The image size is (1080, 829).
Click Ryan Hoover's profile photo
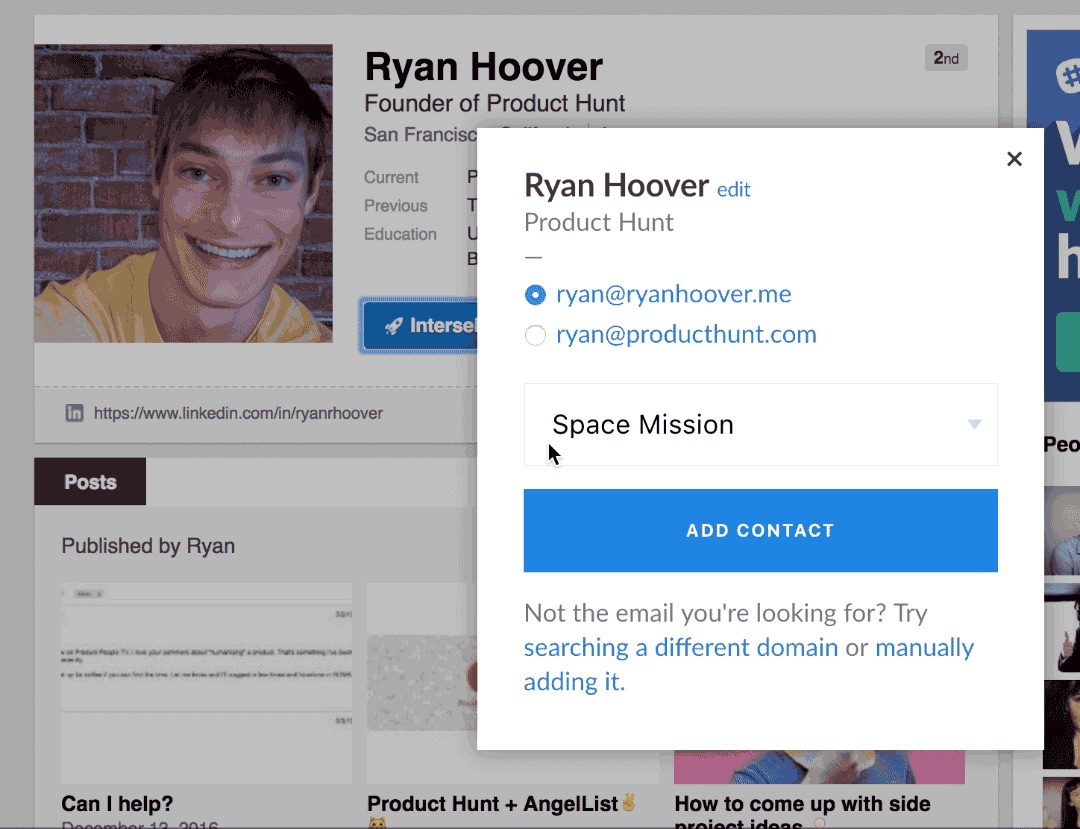tap(183, 193)
